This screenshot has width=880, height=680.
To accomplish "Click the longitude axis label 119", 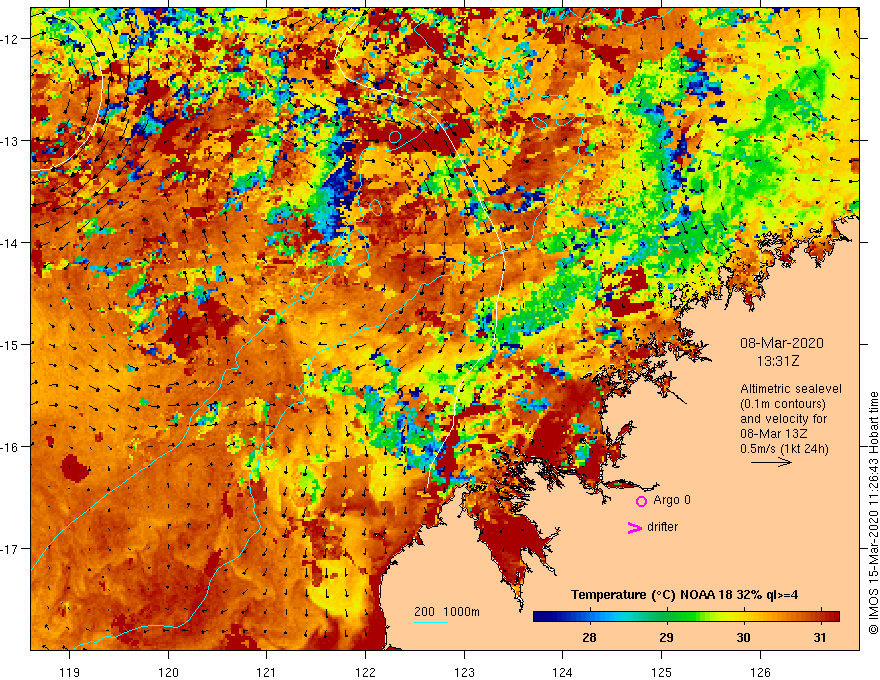I will point(70,672).
